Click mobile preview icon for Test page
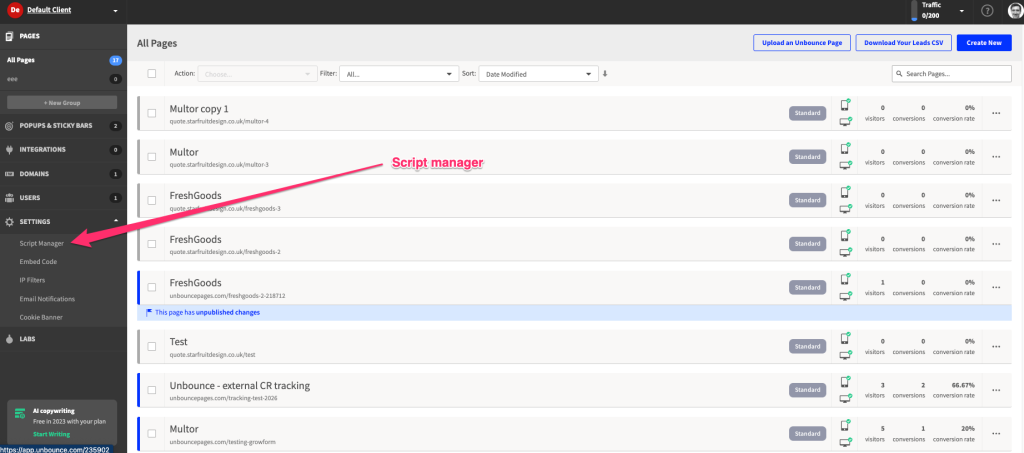 click(846, 338)
